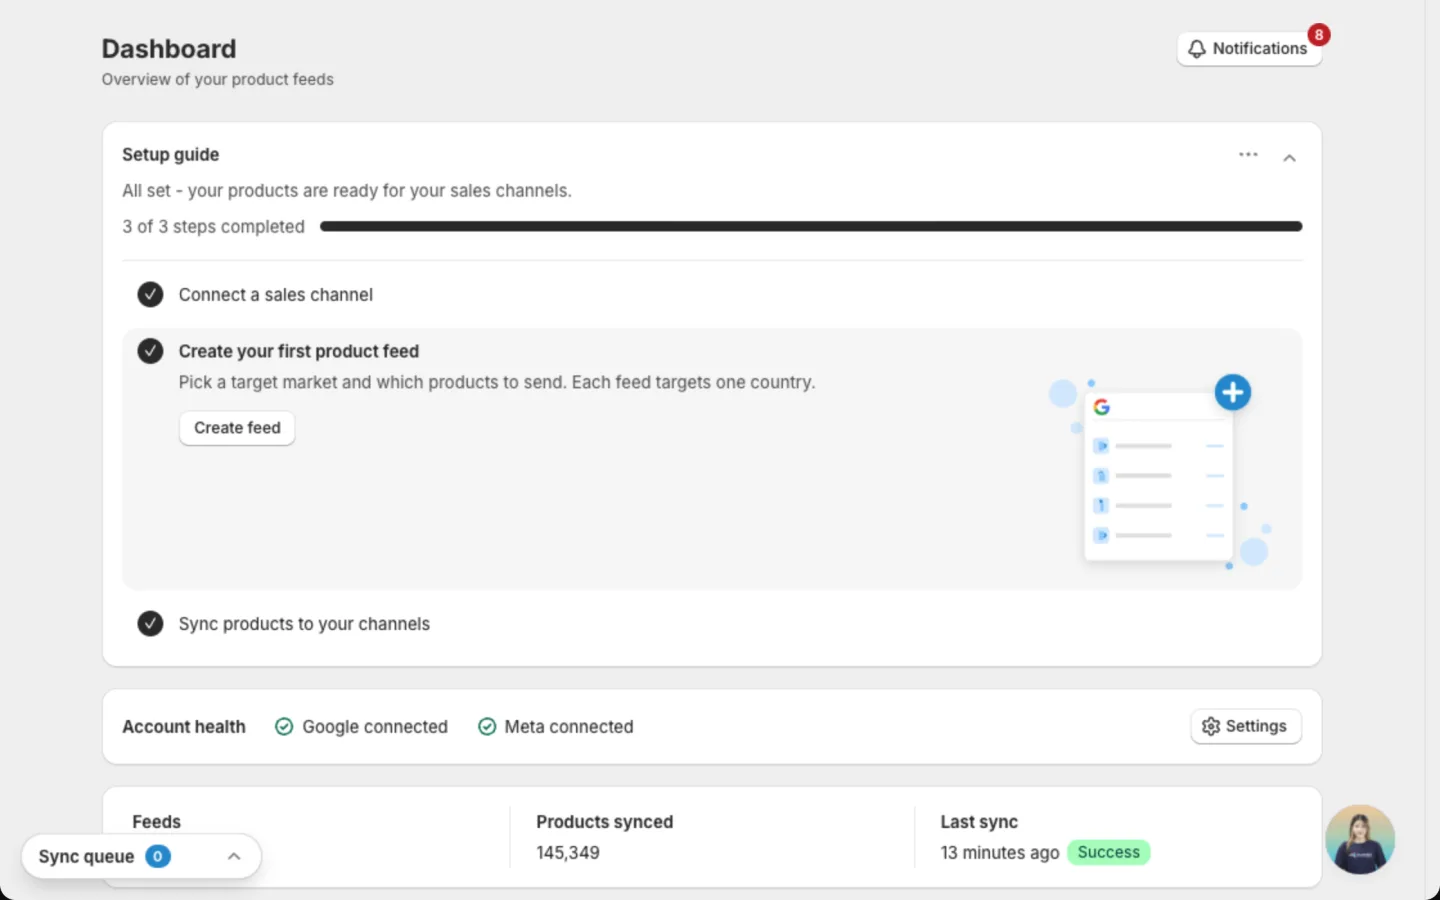Toggle the Connect a sales channel checkmark
This screenshot has height=900, width=1440.
click(x=150, y=294)
